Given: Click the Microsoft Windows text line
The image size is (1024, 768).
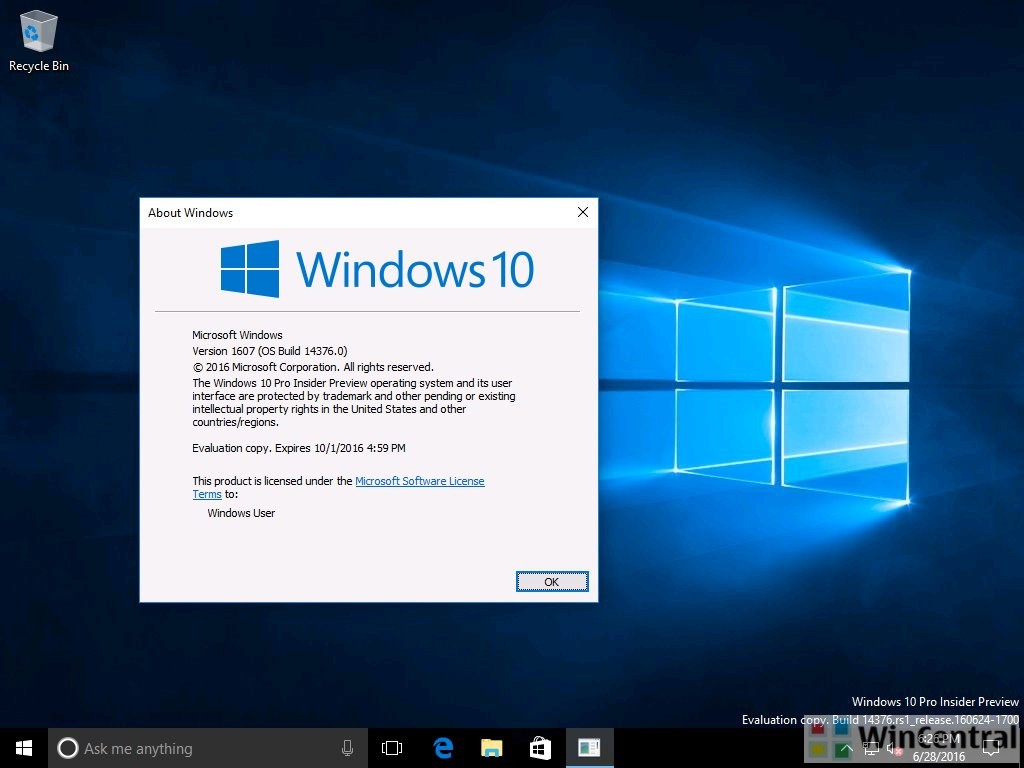Looking at the screenshot, I should pyautogui.click(x=237, y=335).
